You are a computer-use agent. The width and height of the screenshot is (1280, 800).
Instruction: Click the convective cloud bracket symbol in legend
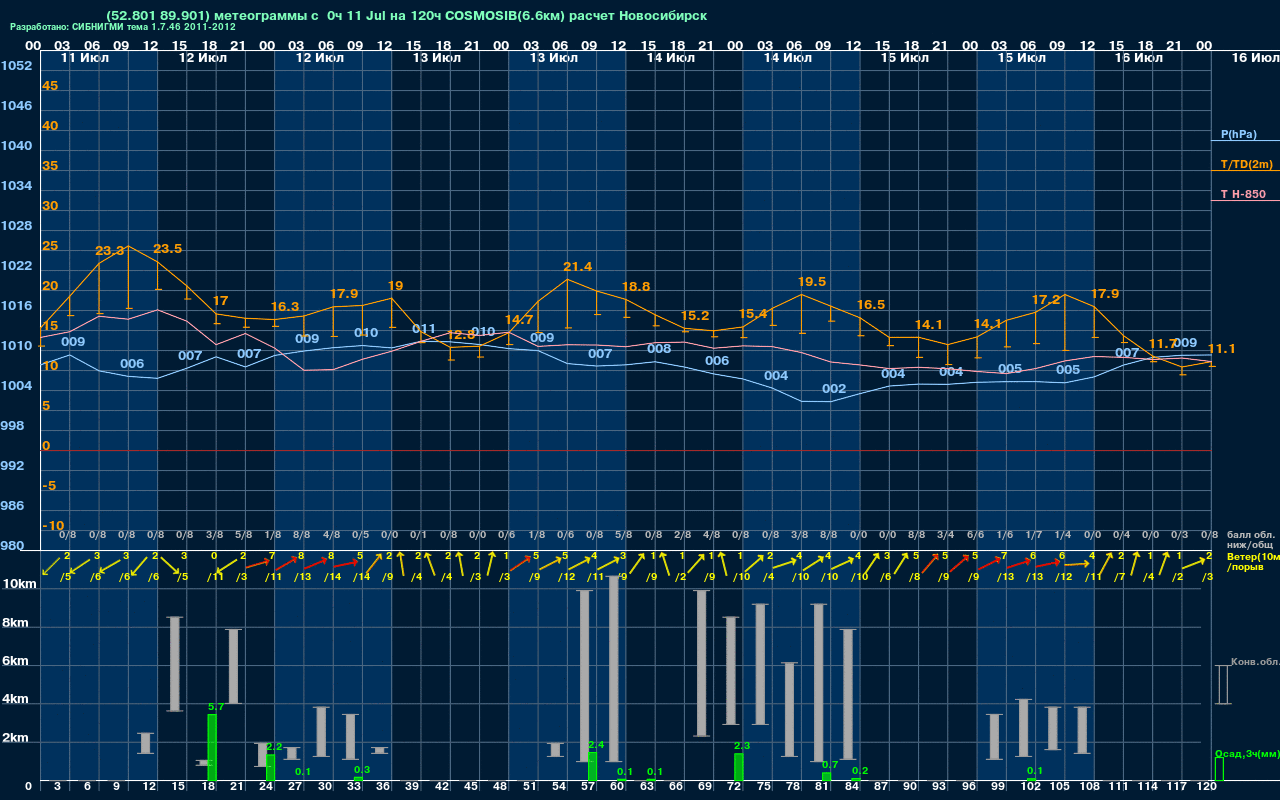click(1222, 685)
